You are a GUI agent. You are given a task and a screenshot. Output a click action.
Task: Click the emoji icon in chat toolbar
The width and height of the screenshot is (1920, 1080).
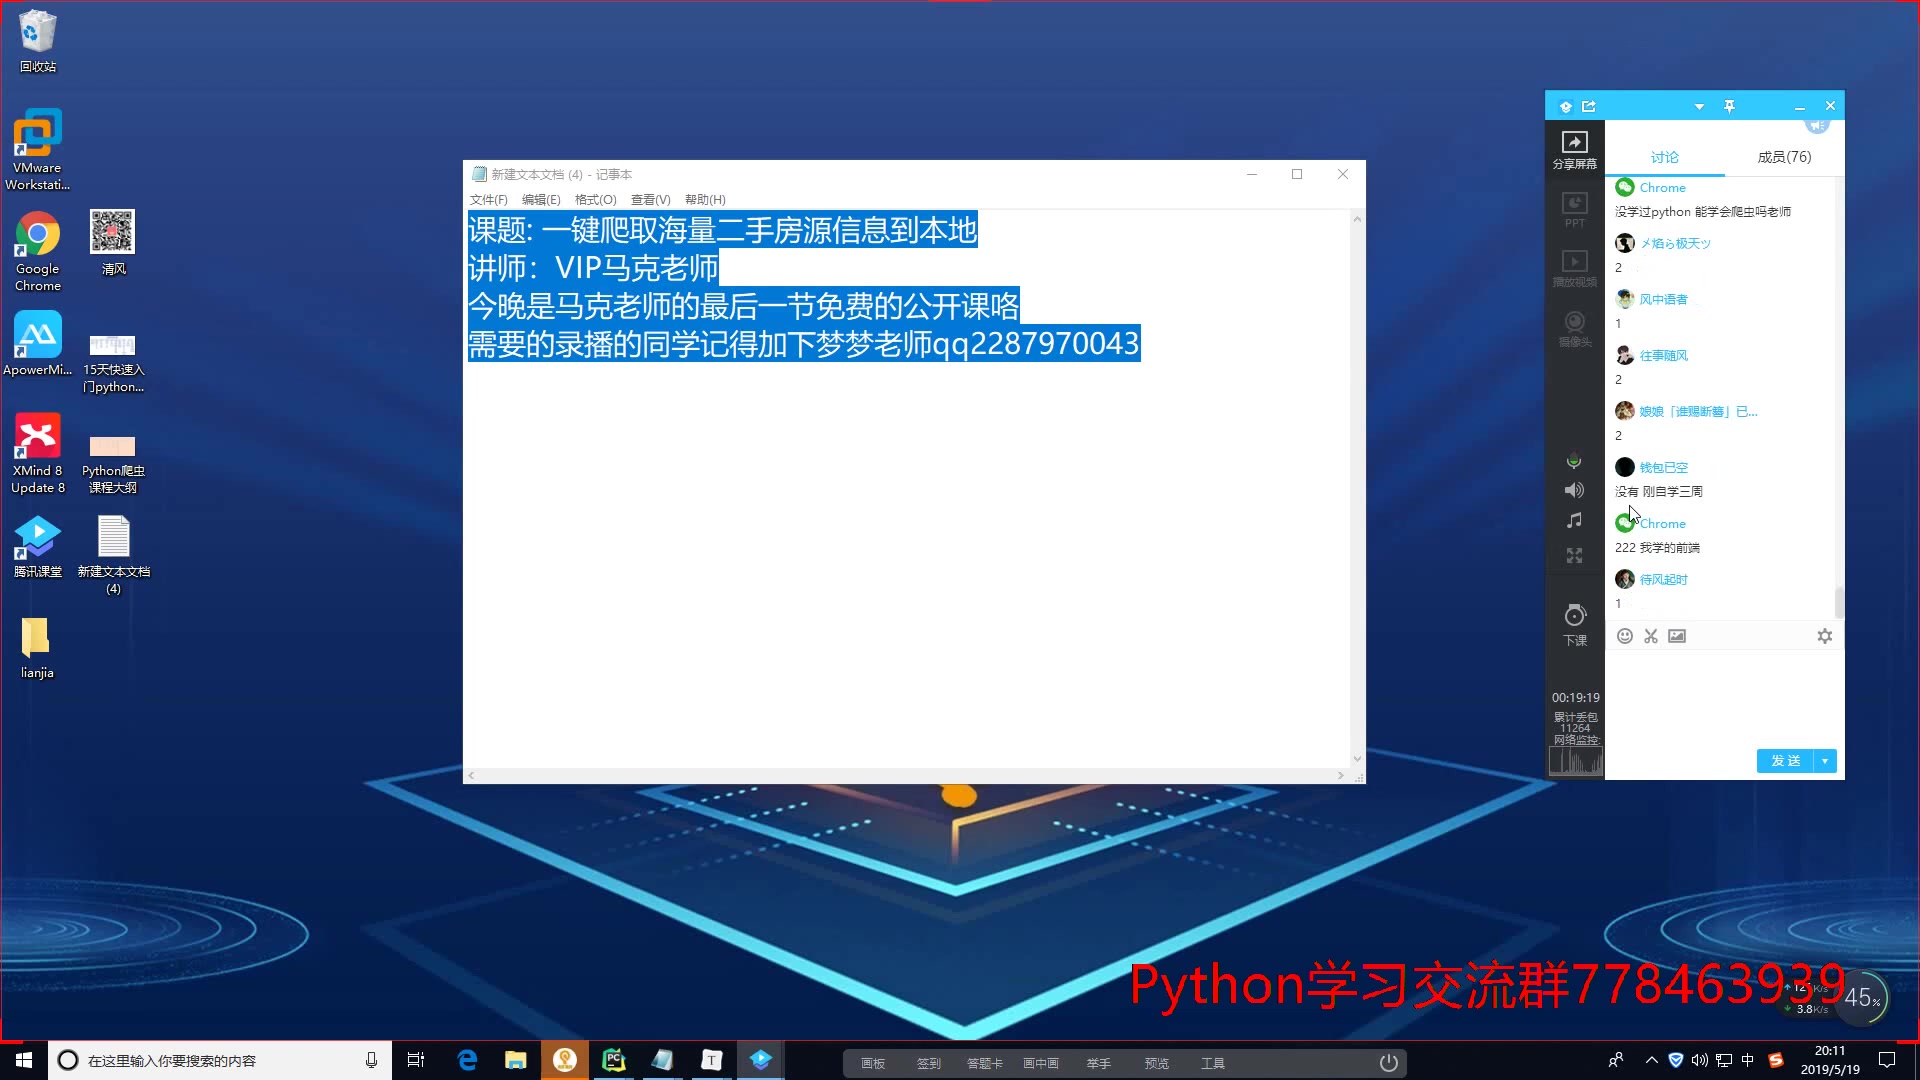1623,636
